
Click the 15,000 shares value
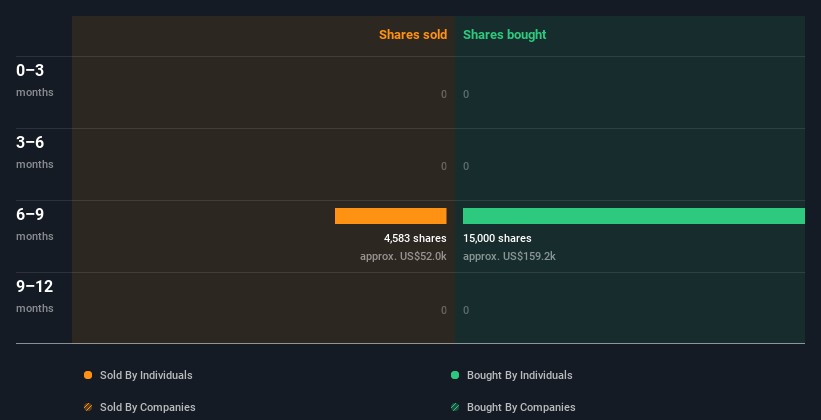click(497, 238)
